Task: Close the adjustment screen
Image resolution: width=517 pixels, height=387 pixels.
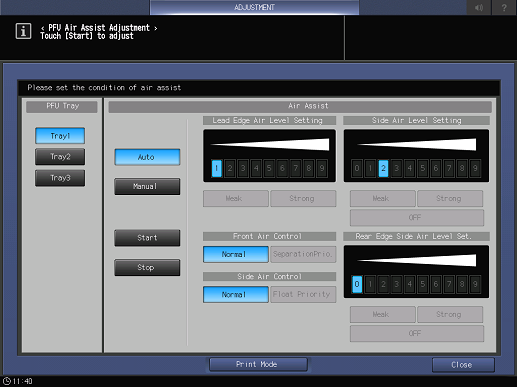Action: click(x=463, y=365)
